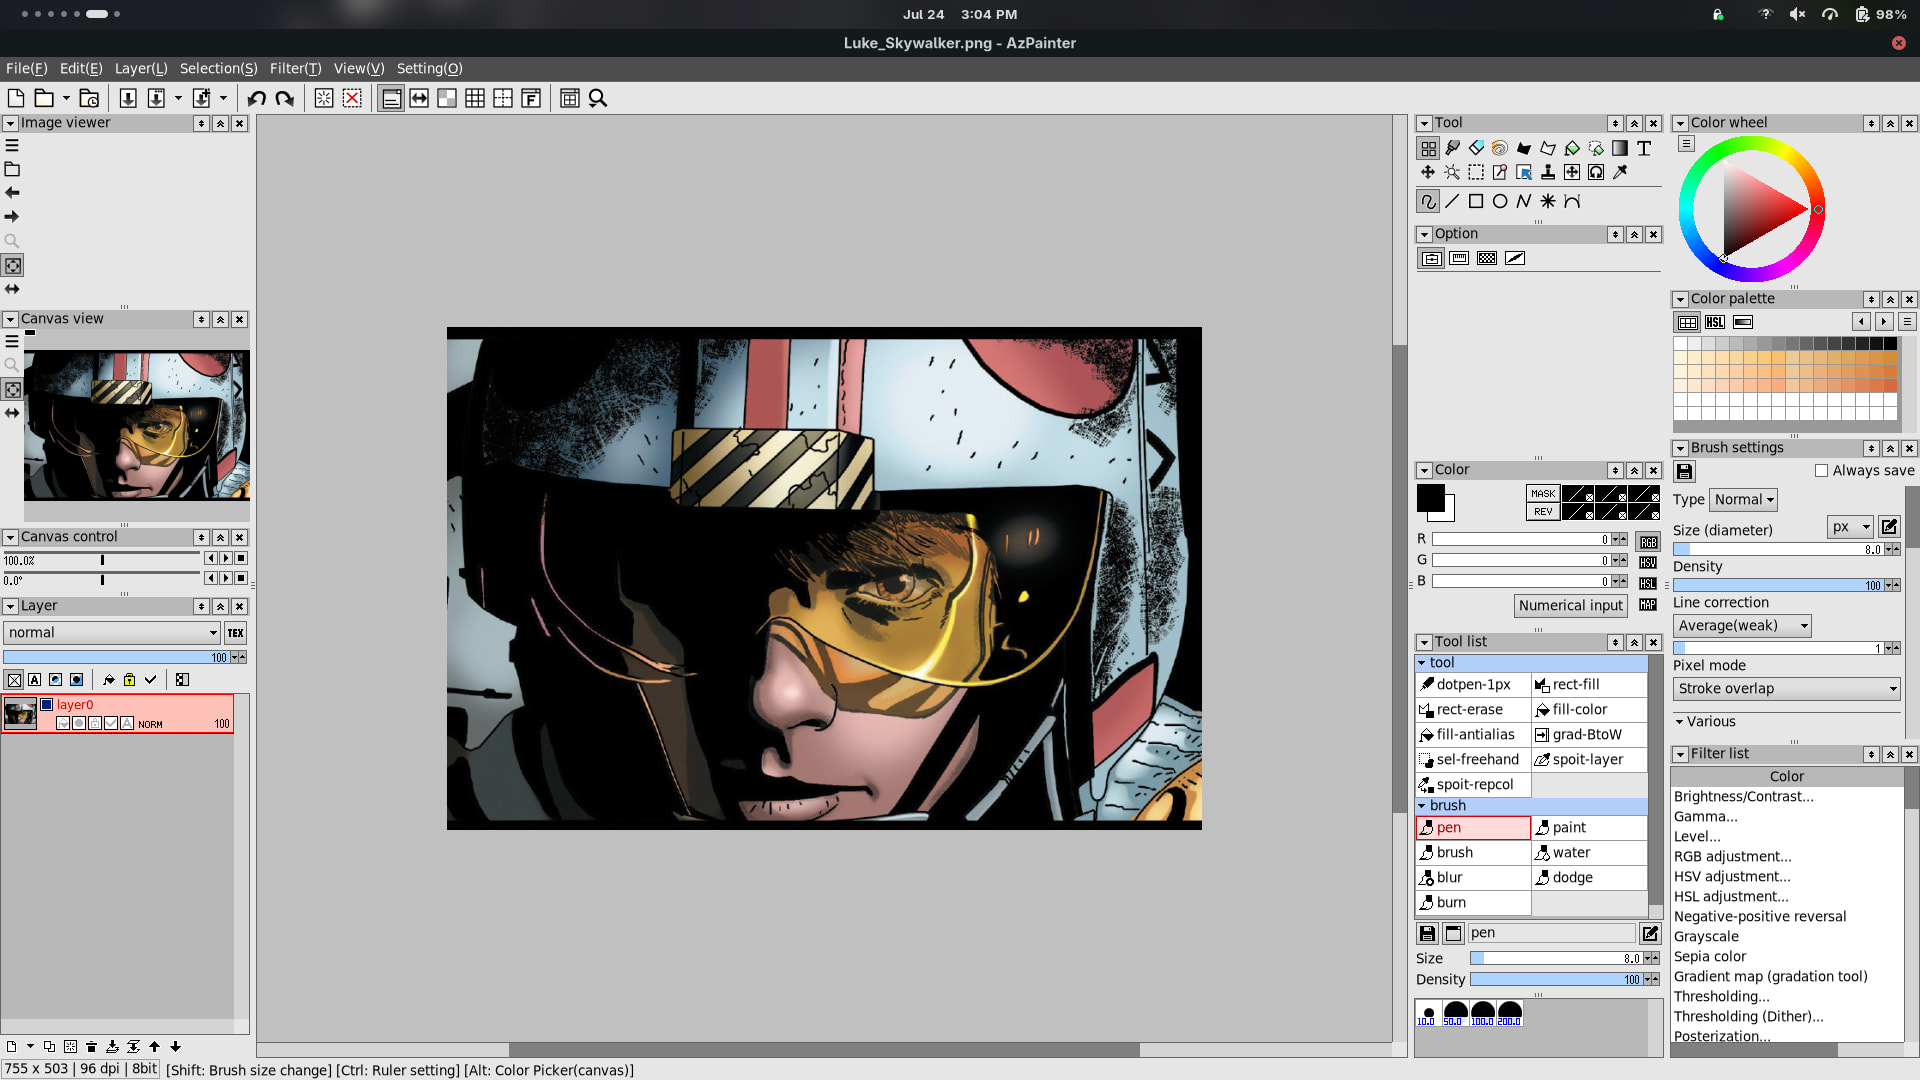Open the File menu
1920x1080 pixels.
pos(27,68)
